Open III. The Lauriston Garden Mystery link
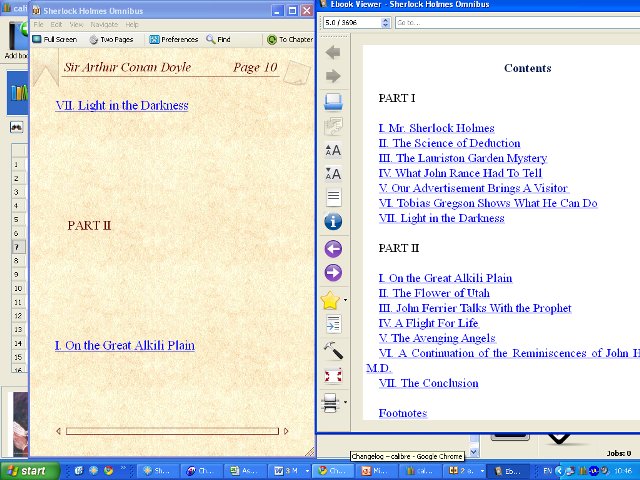 point(462,158)
